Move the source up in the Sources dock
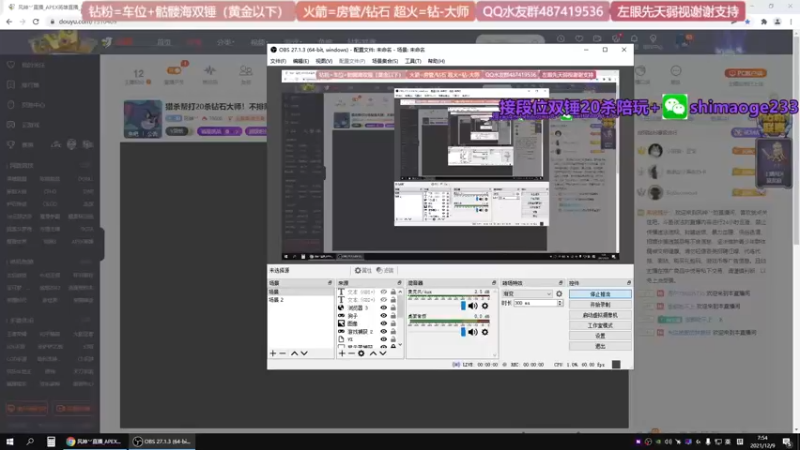800x450 pixels. (x=373, y=353)
